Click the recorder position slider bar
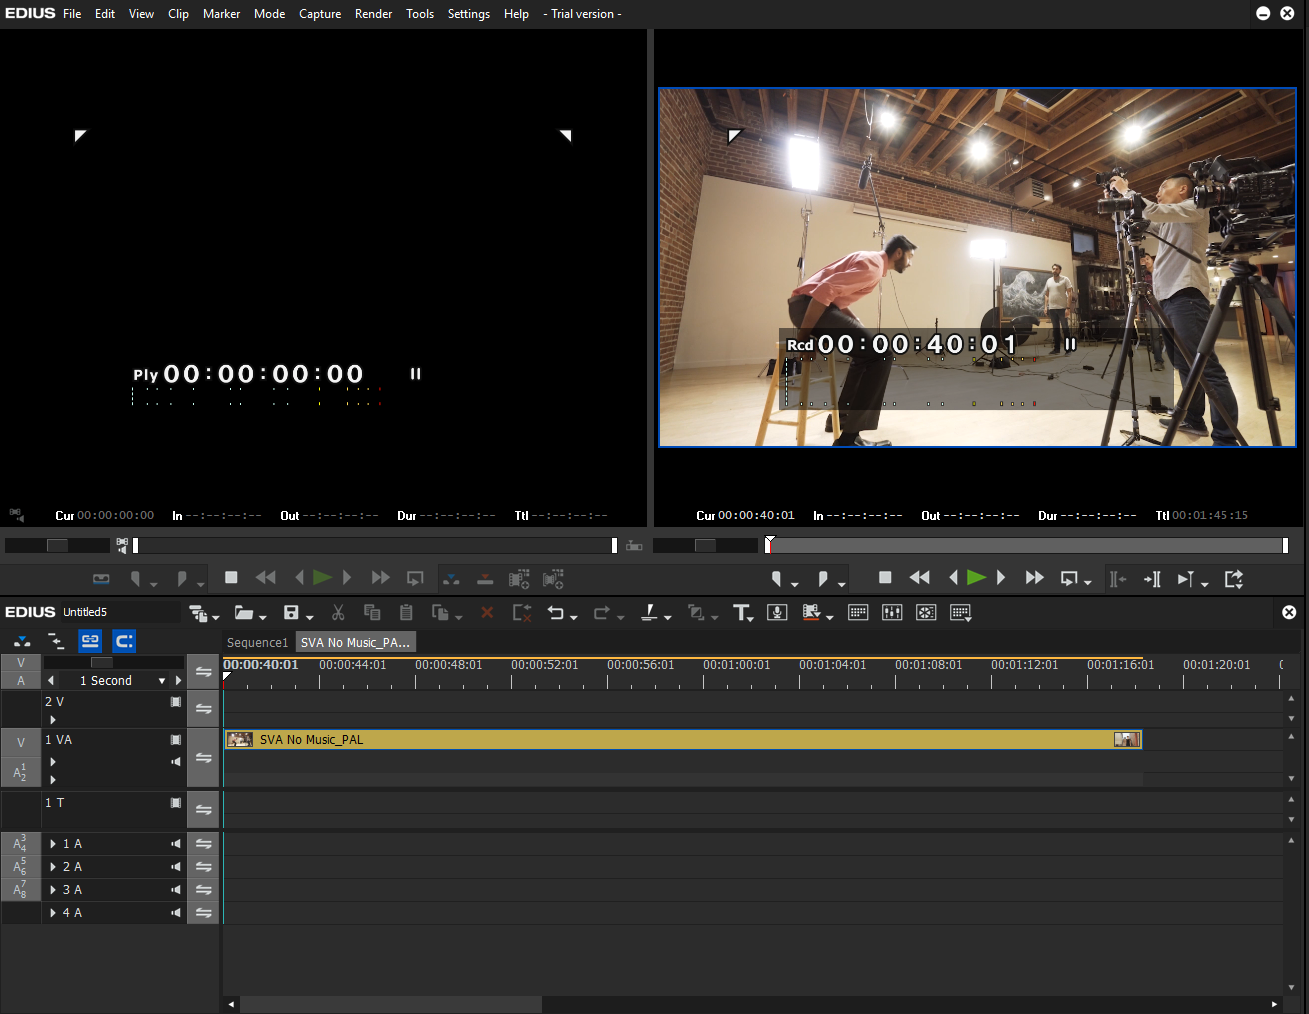 tap(1027, 545)
